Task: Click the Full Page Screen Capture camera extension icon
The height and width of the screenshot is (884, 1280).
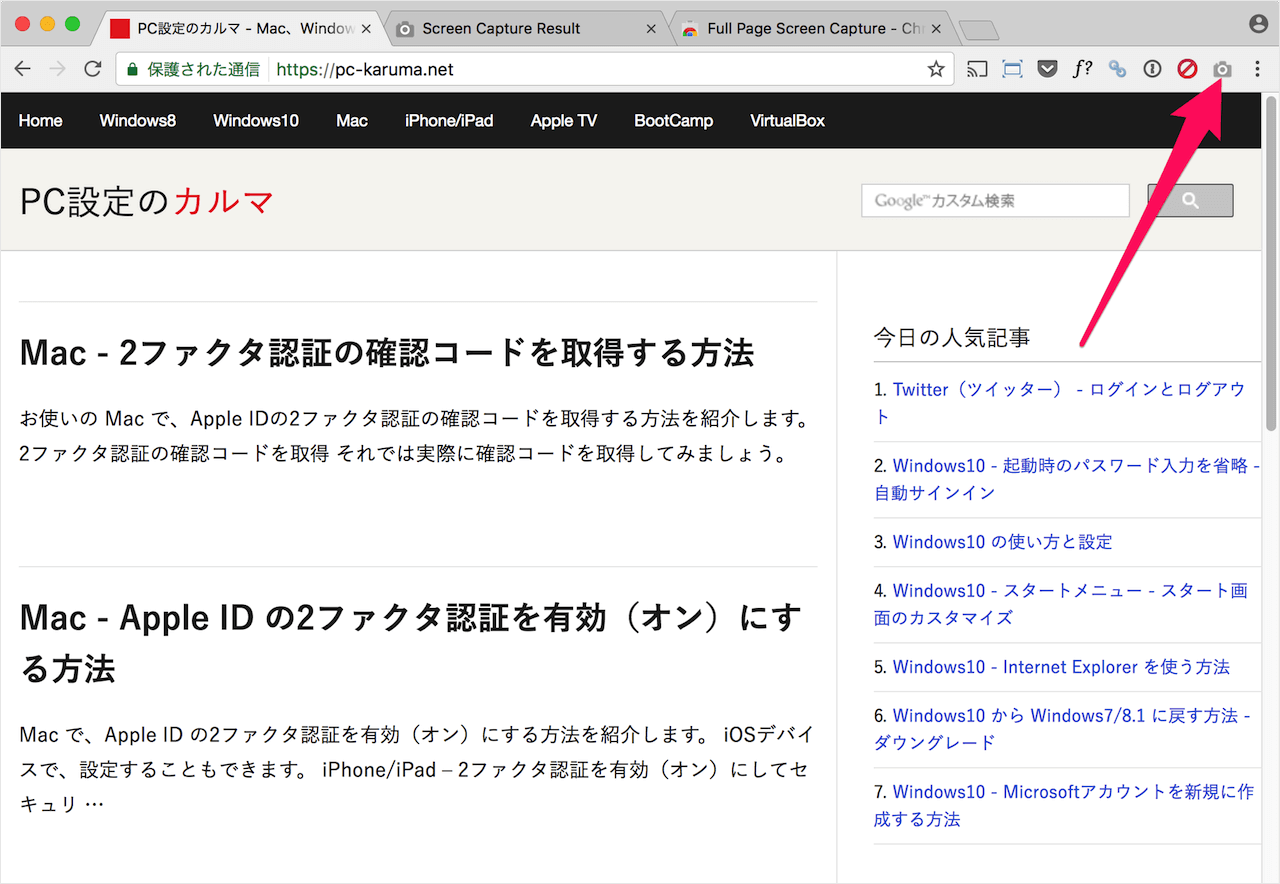Action: 1222,69
